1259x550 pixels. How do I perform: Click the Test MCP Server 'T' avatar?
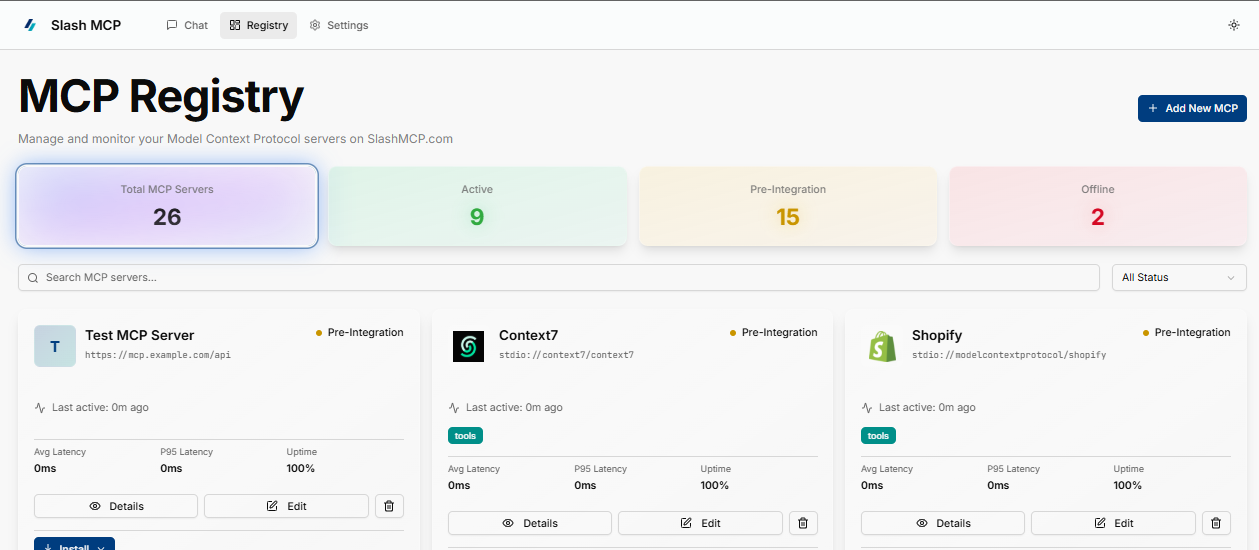coord(55,346)
